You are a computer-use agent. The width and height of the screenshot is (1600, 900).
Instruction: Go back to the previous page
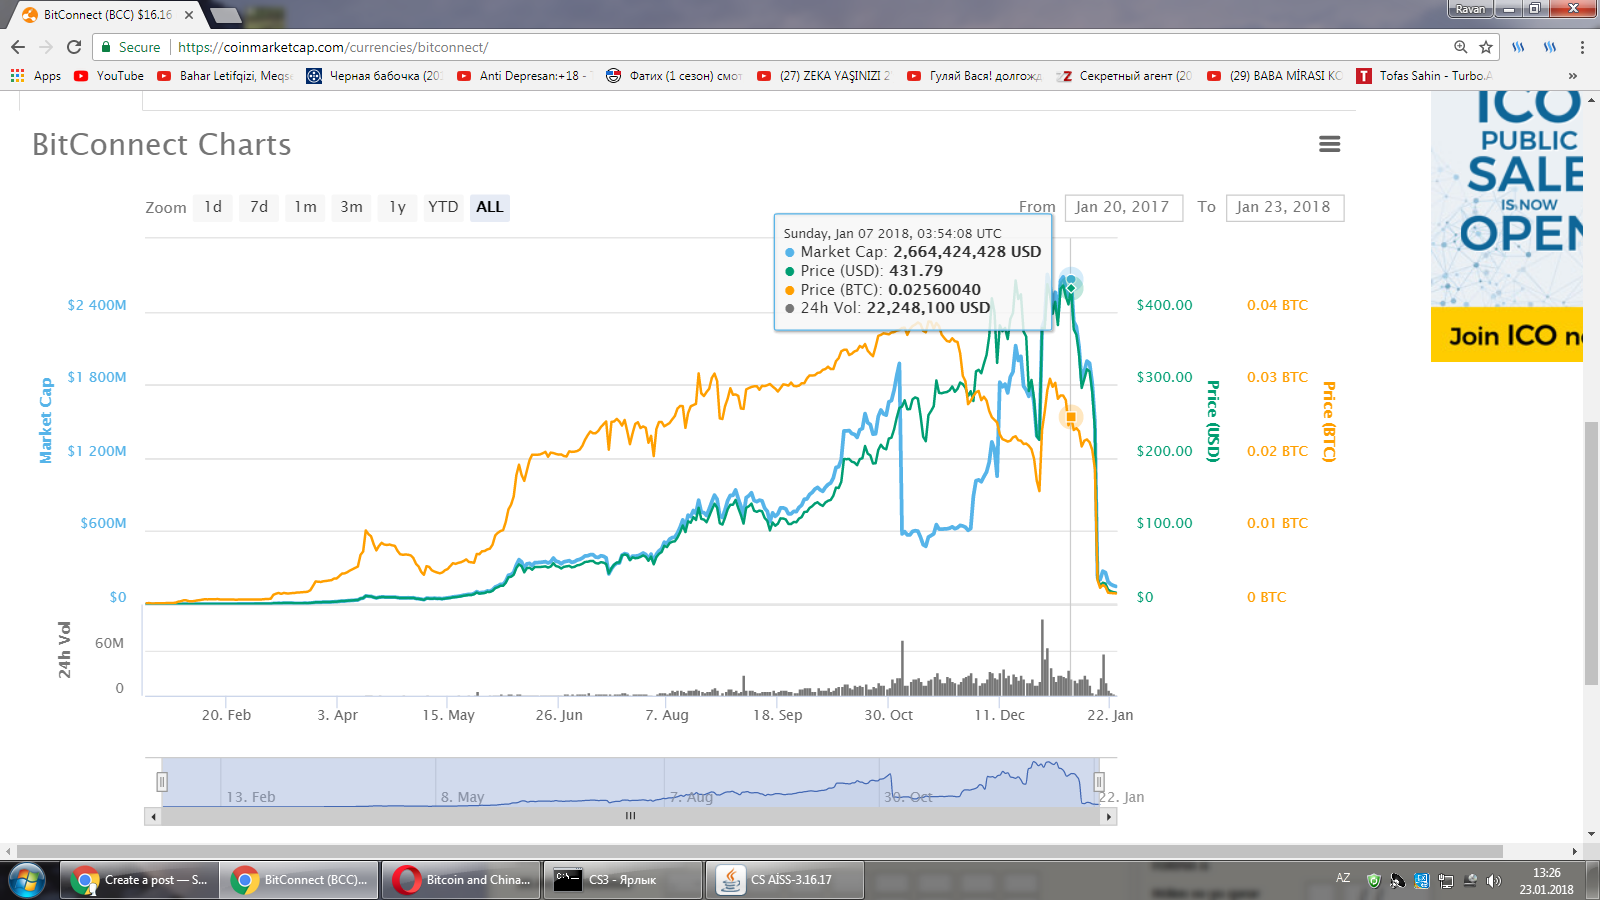tap(18, 47)
